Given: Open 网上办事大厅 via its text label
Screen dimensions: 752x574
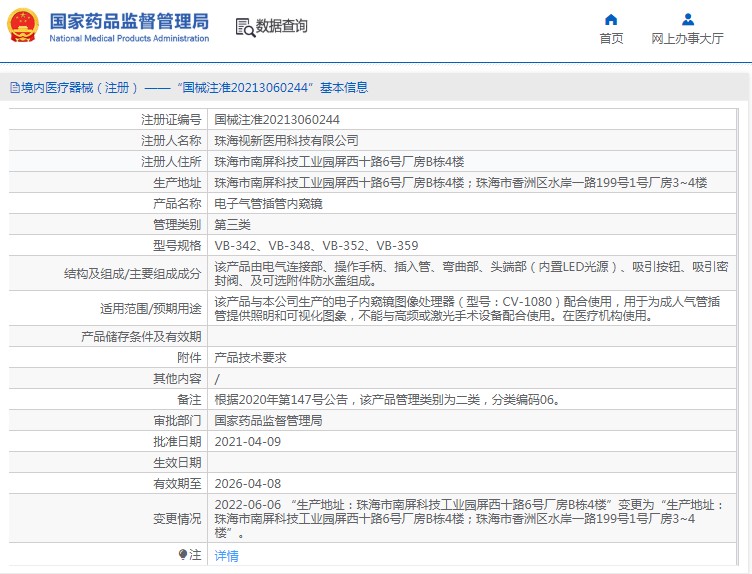Looking at the screenshot, I should coord(687,38).
